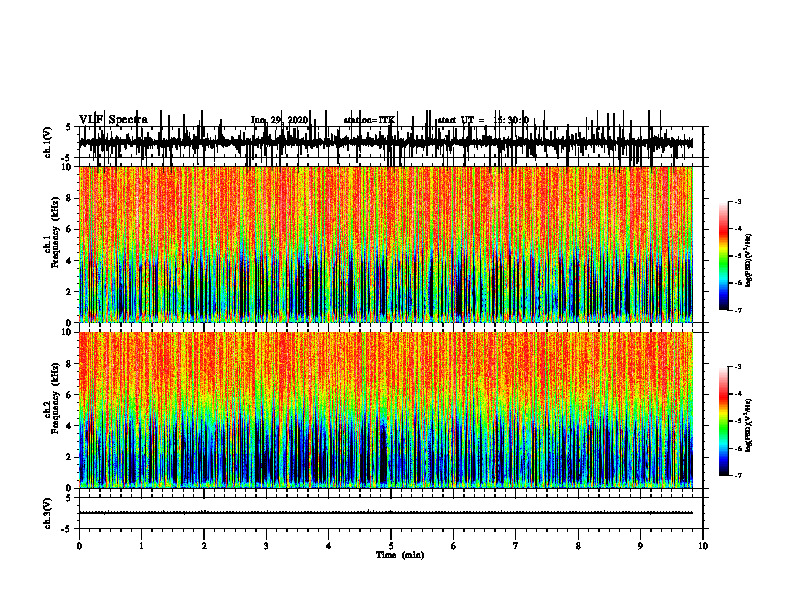792x612 pixels.
Task: Click the "-7" tick on ch.2 colorbar
Action: 738,476
